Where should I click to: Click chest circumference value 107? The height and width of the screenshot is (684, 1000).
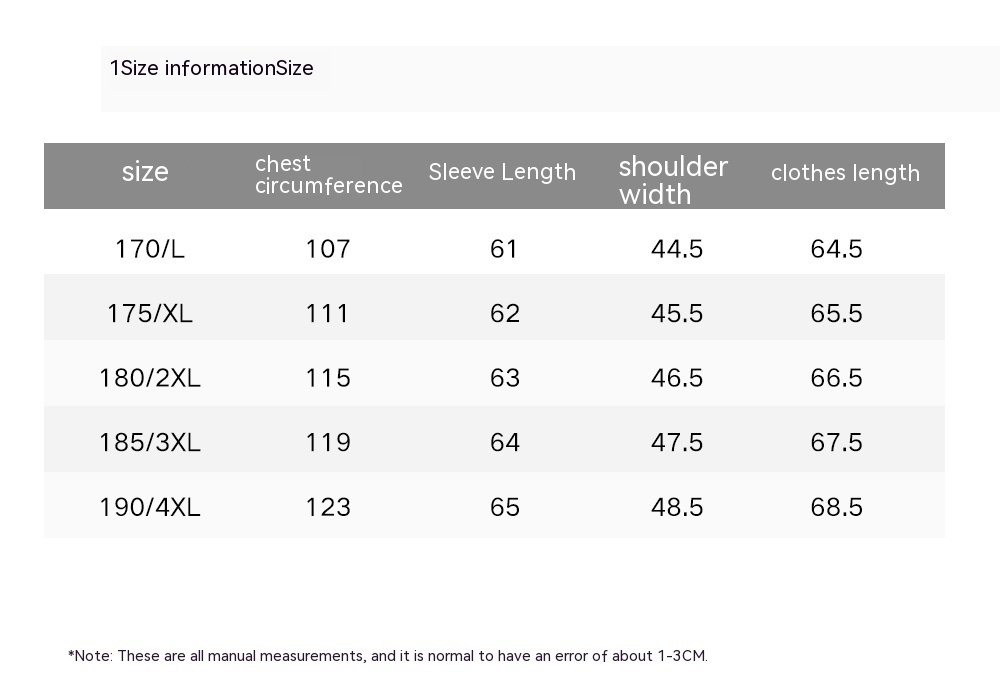(x=328, y=249)
